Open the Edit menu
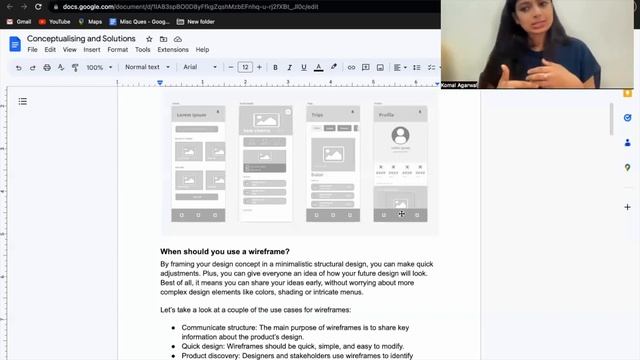 [50, 50]
